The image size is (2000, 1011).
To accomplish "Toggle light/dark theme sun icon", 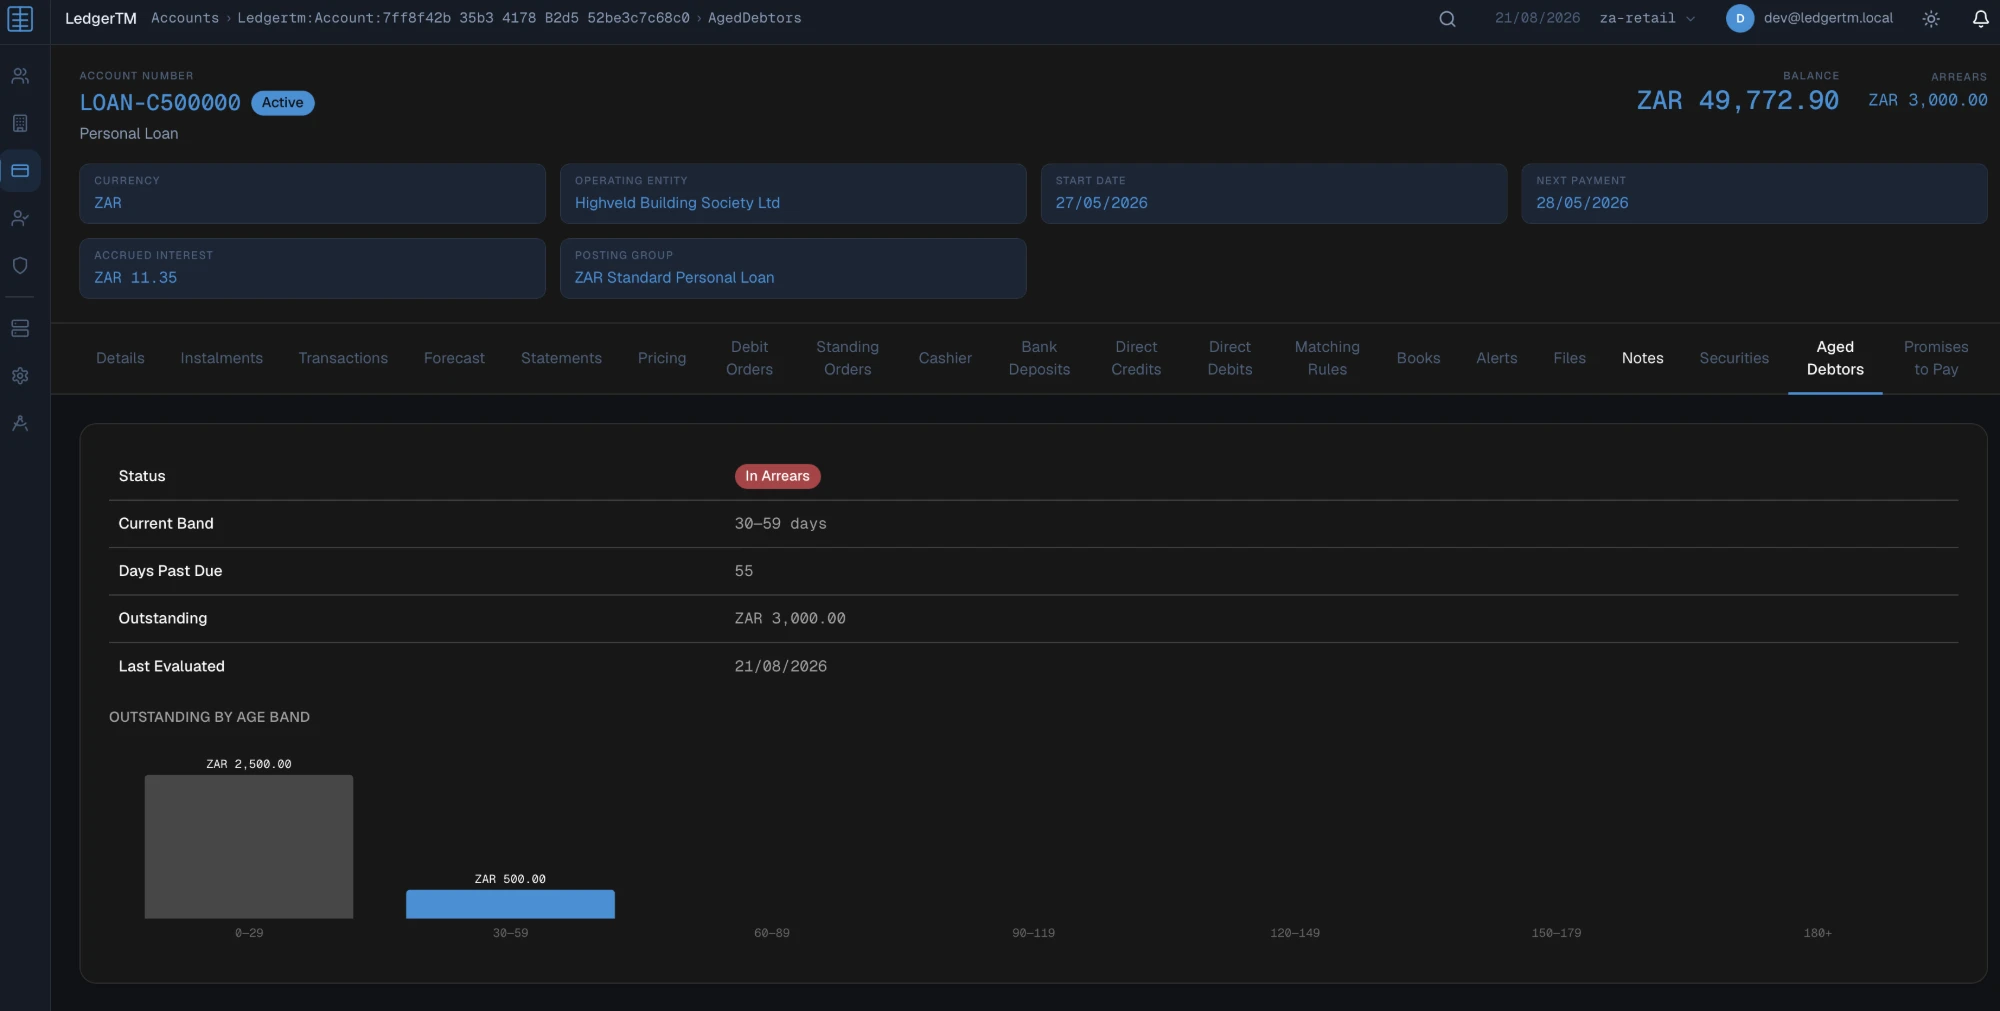I will click(x=1931, y=19).
